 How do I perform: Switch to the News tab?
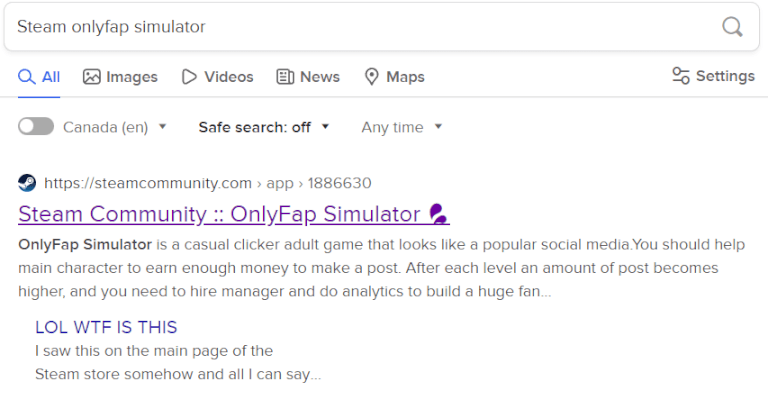[308, 77]
